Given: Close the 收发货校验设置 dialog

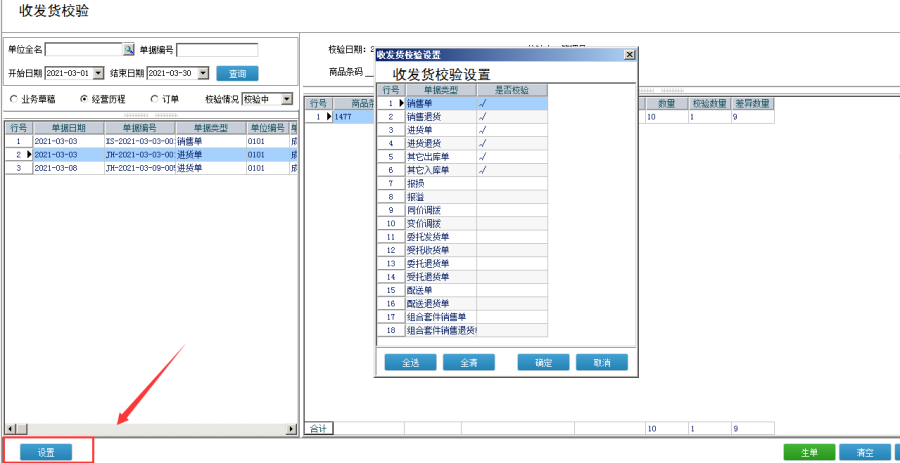Looking at the screenshot, I should pyautogui.click(x=629, y=54).
